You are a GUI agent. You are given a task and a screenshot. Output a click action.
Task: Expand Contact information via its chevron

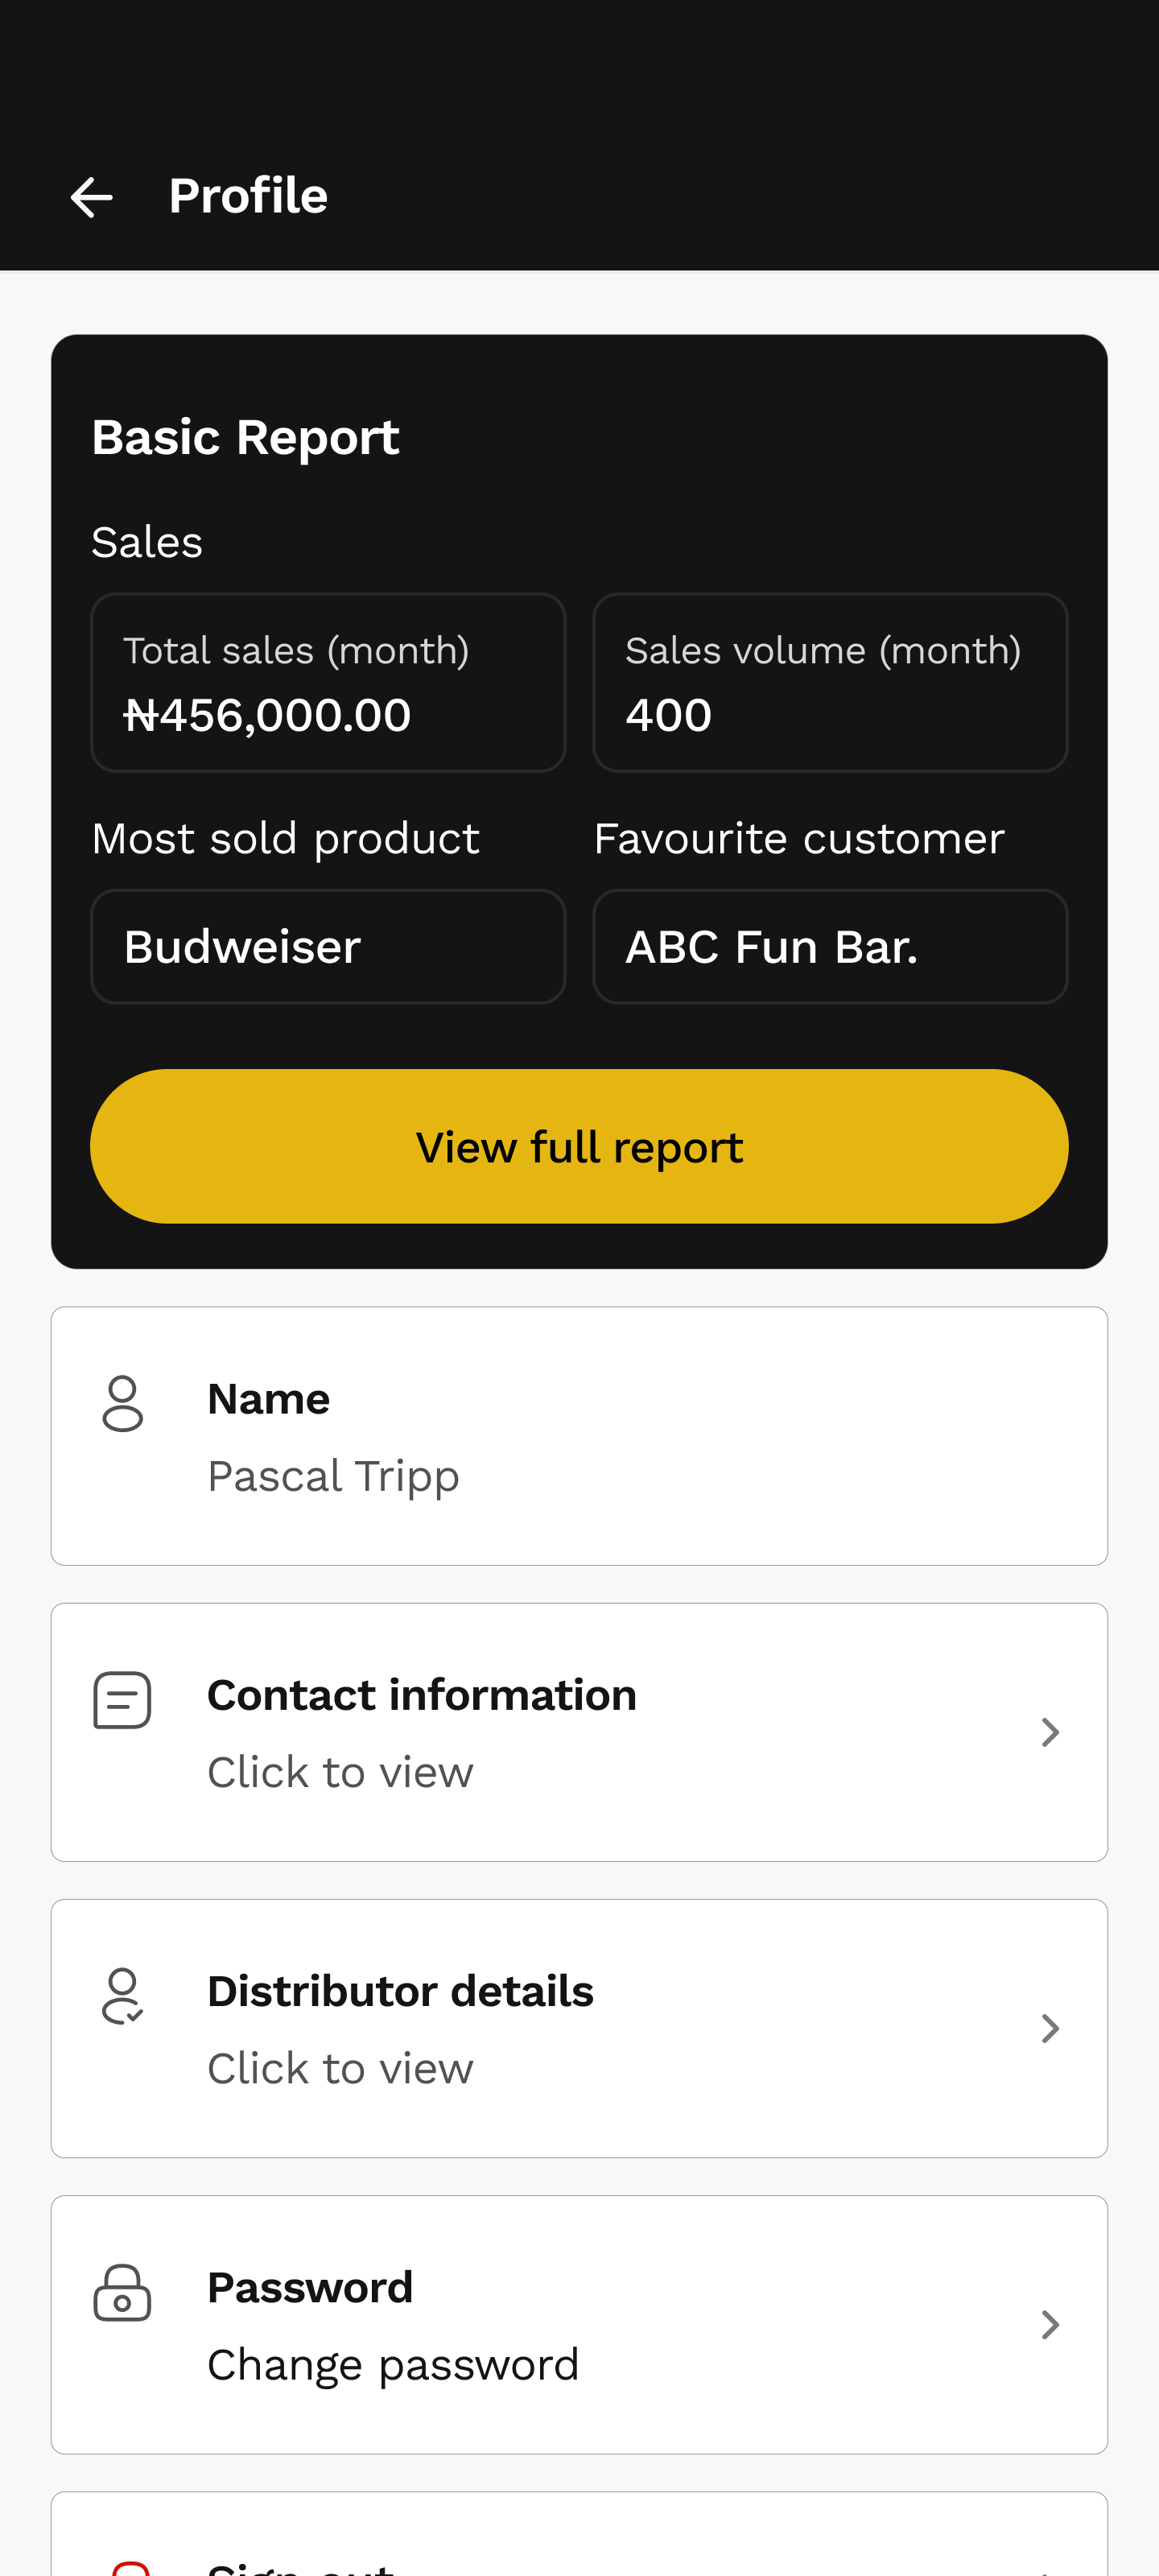[1049, 1732]
